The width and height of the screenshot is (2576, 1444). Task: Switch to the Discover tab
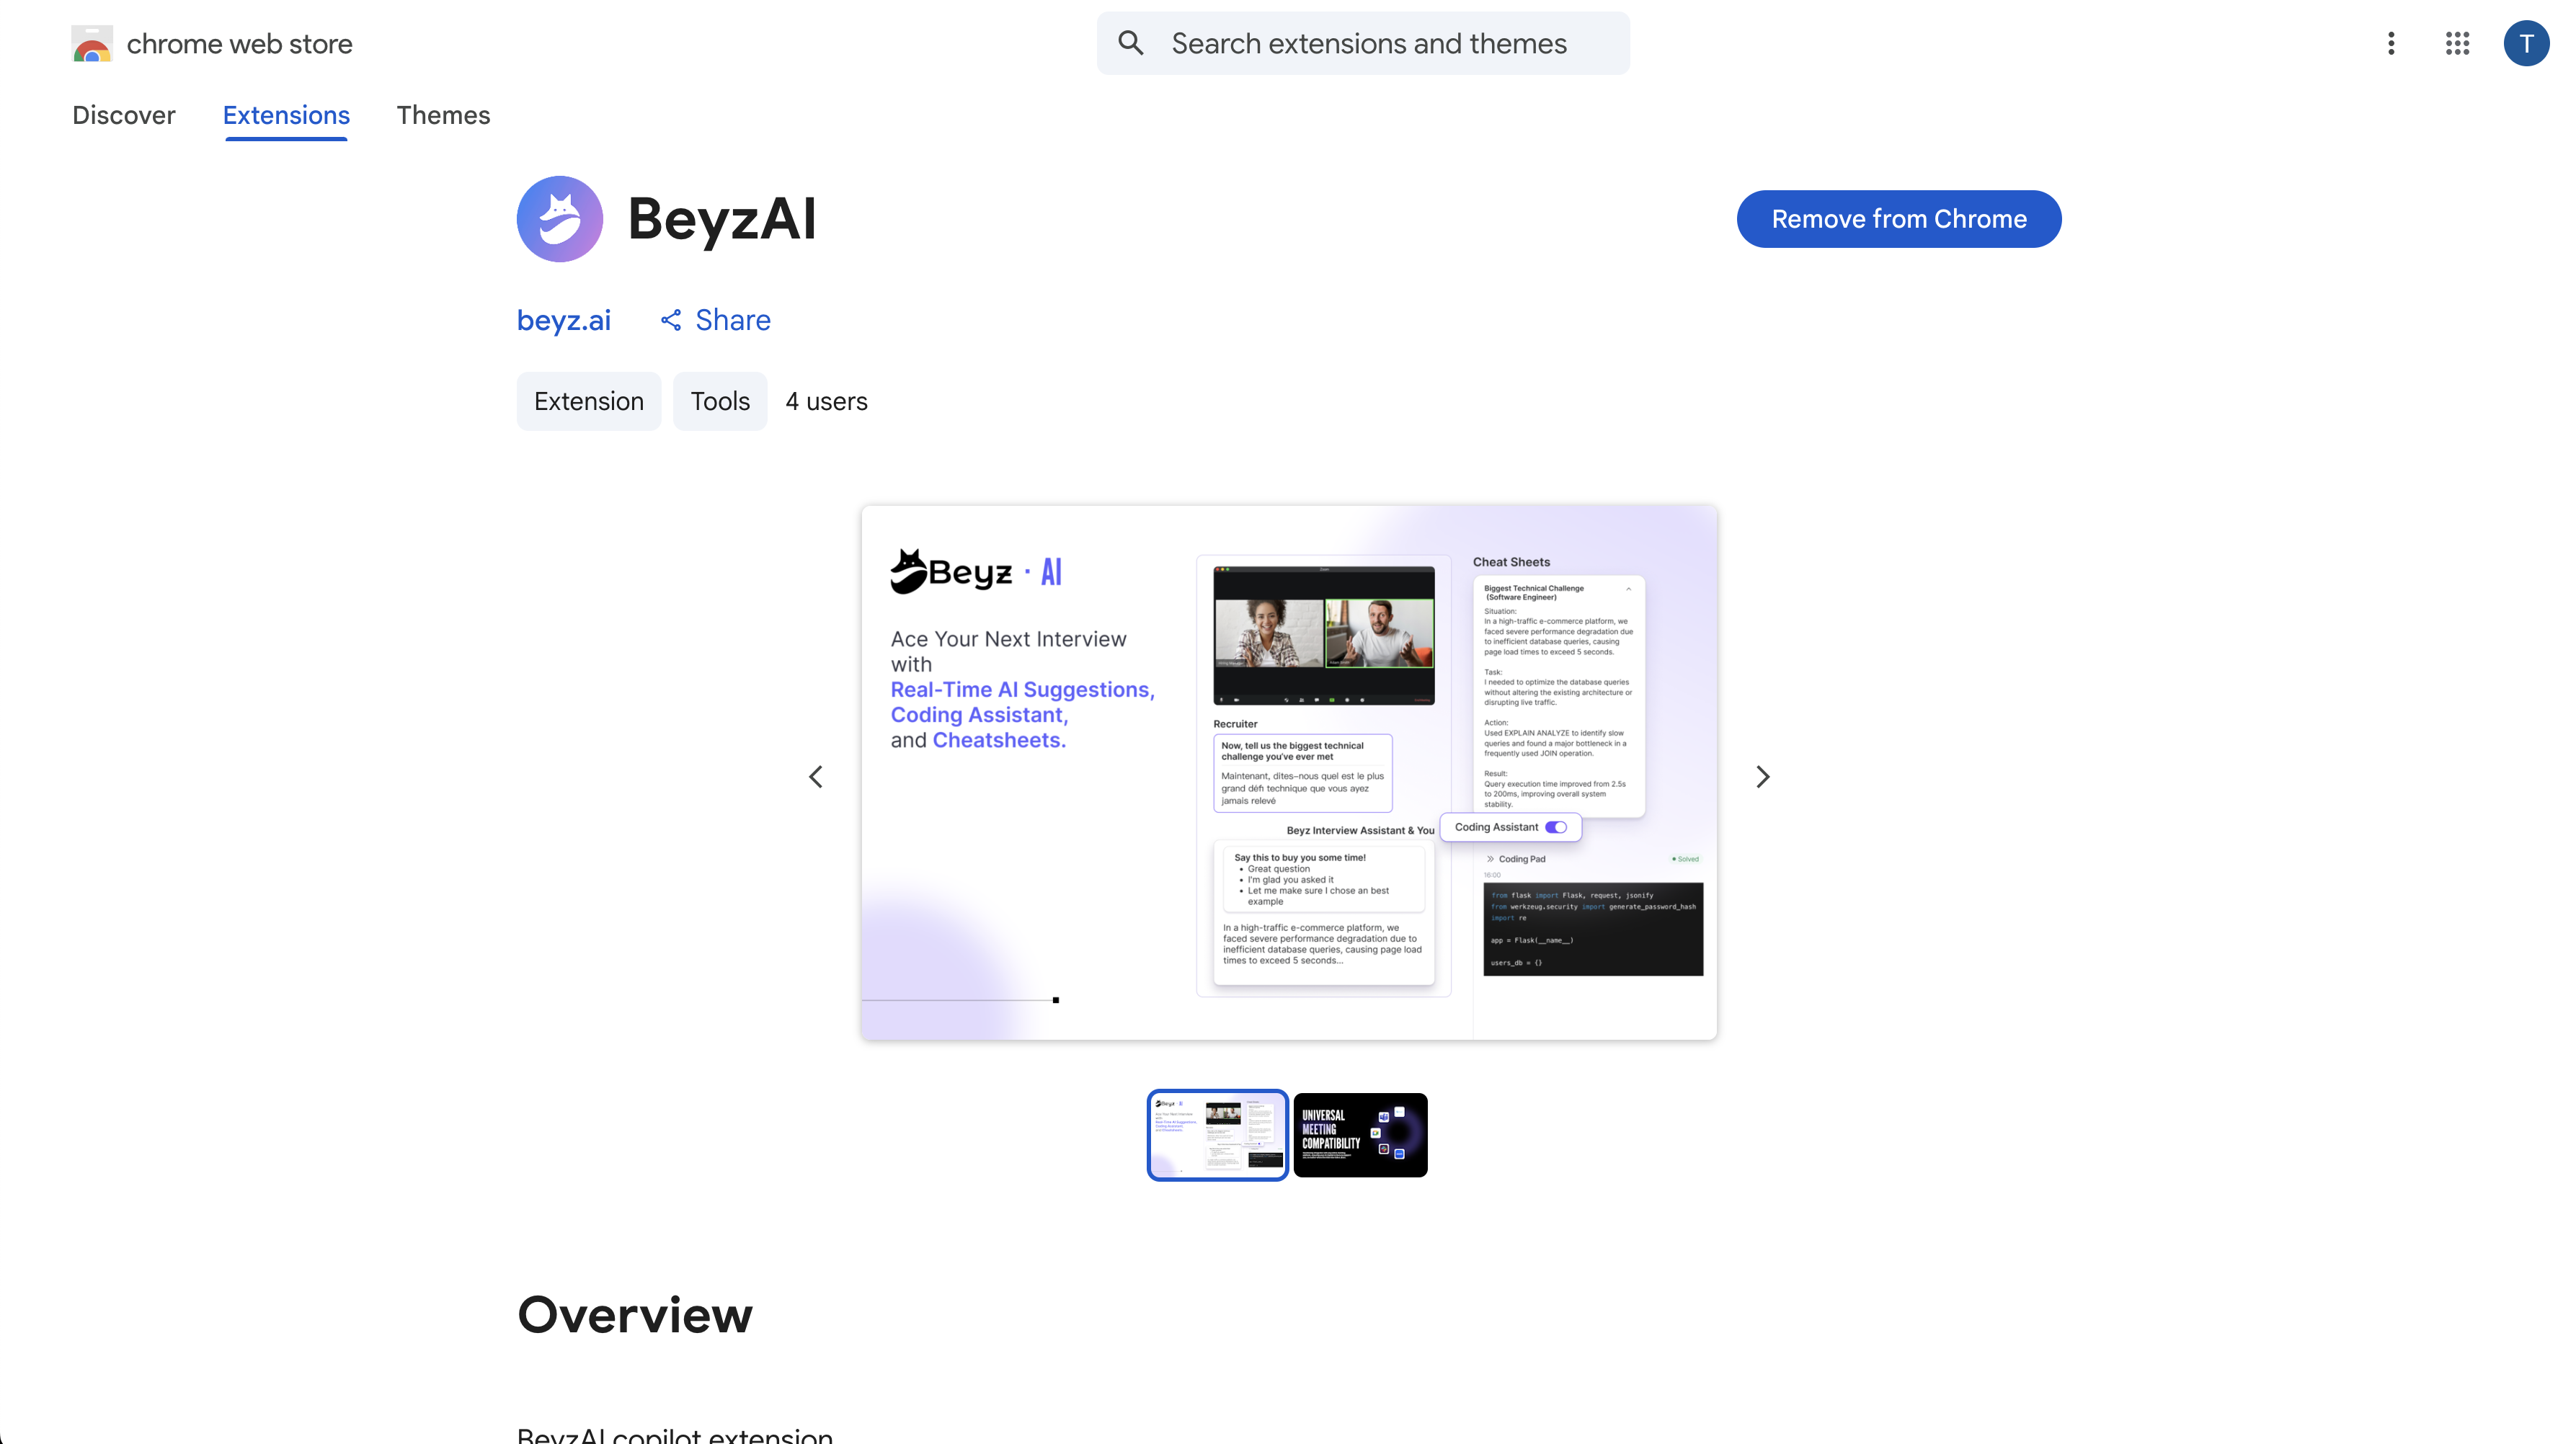123,115
